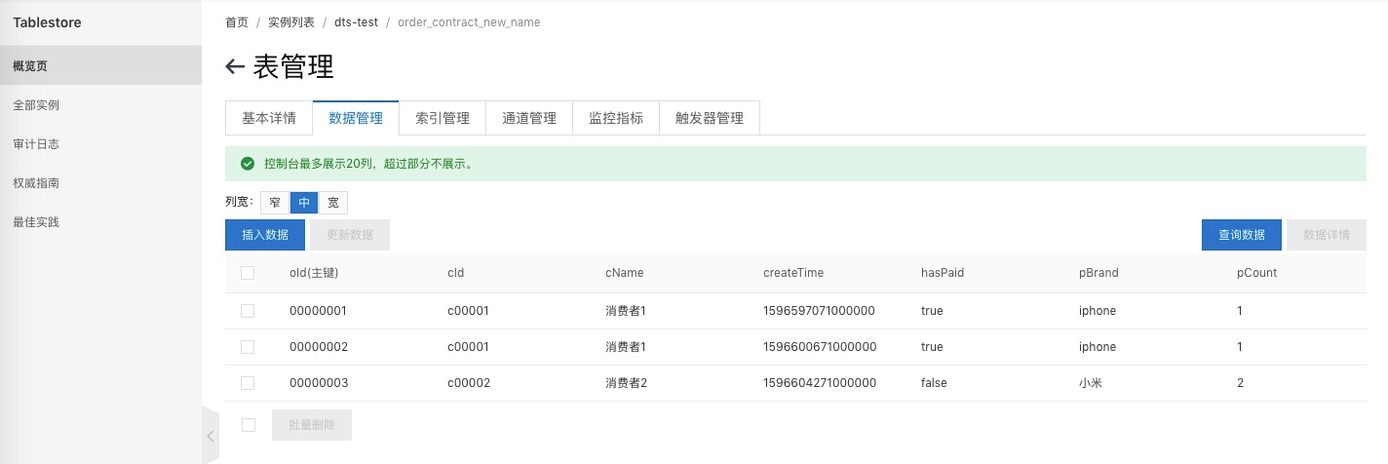The height and width of the screenshot is (464, 1388).
Task: Click cell 00000002 in oId column
Action: point(319,347)
